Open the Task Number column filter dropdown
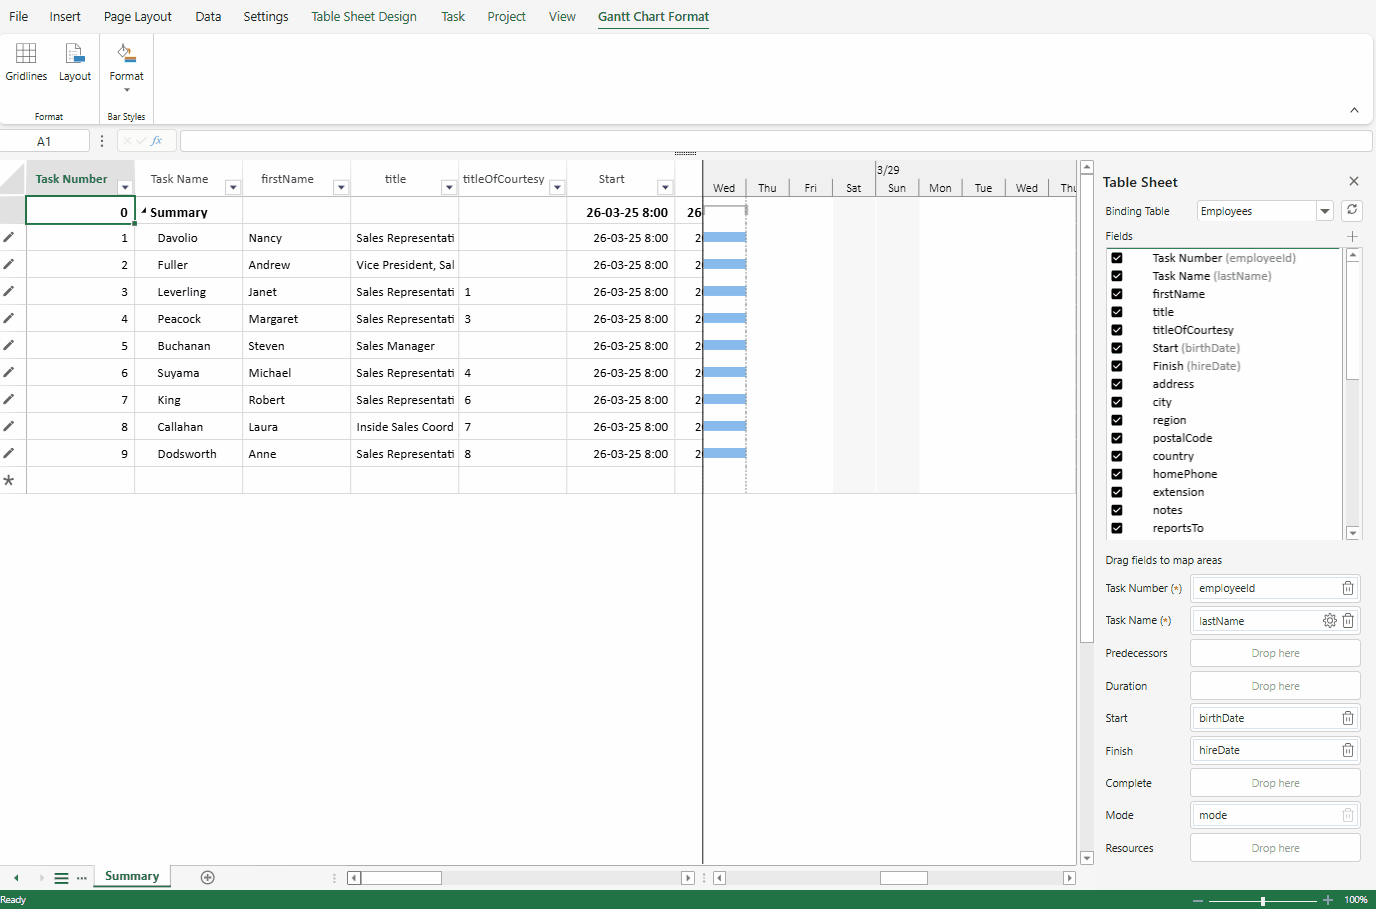 pos(125,187)
